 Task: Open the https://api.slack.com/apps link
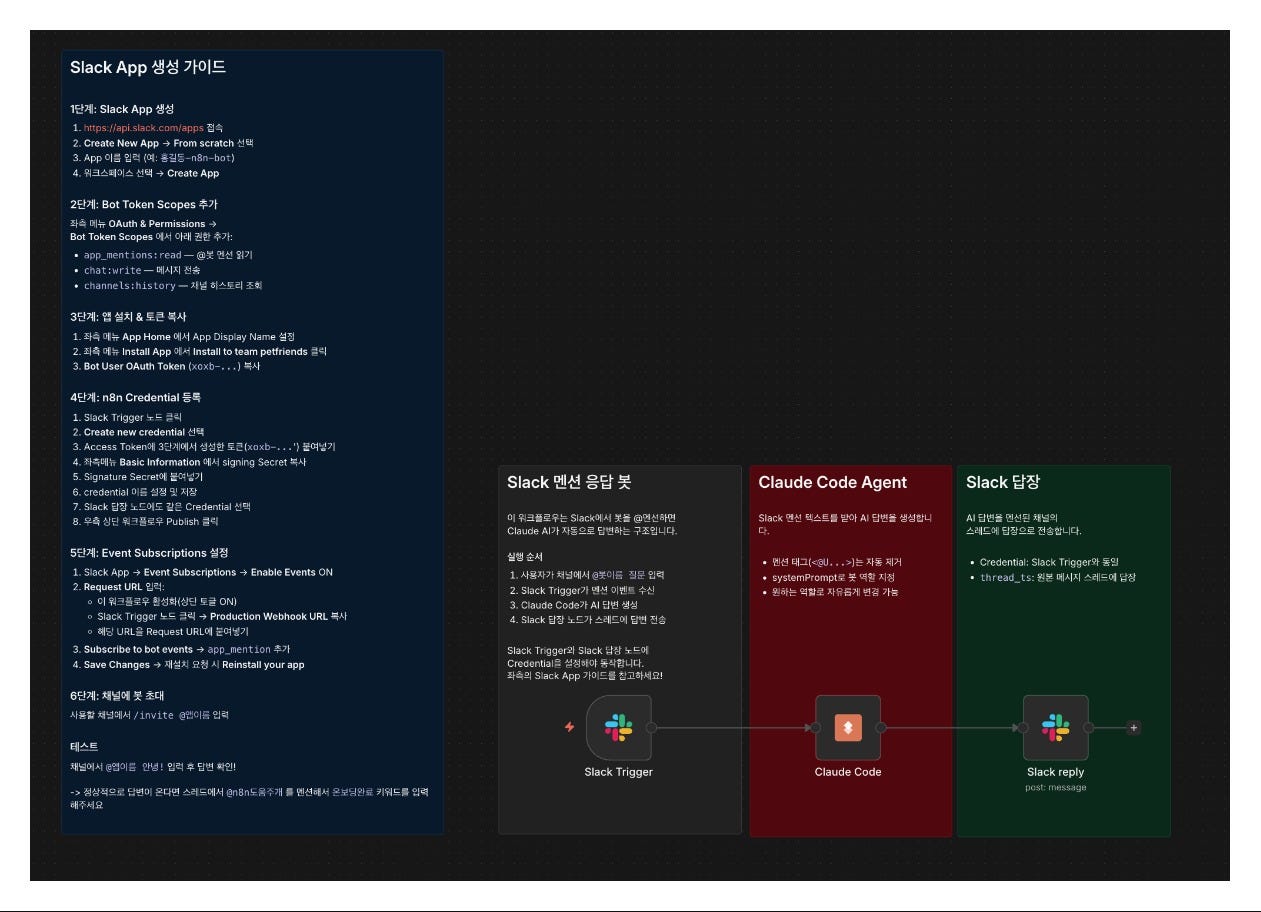(143, 128)
